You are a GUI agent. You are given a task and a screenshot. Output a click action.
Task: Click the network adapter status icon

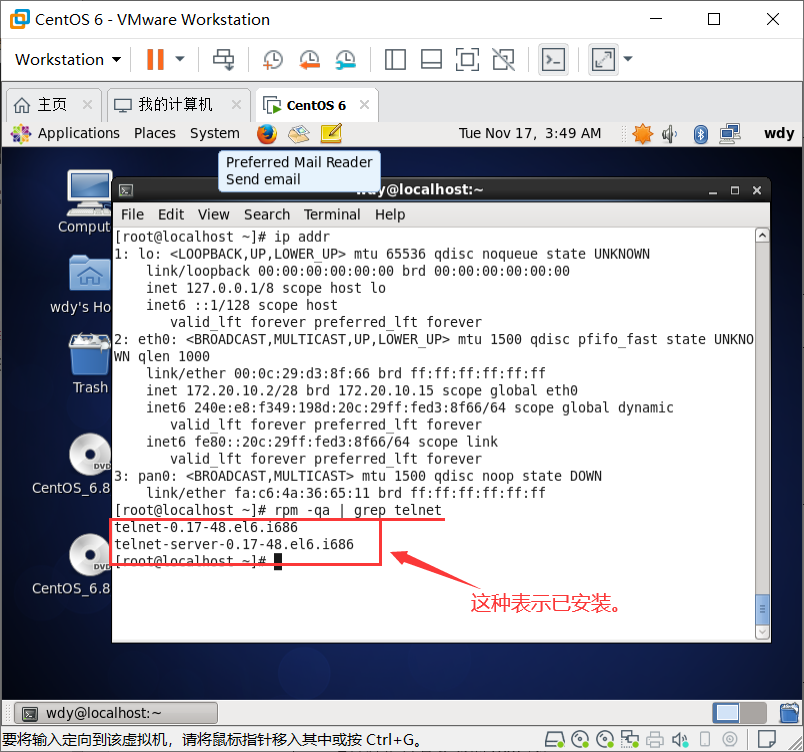630,739
